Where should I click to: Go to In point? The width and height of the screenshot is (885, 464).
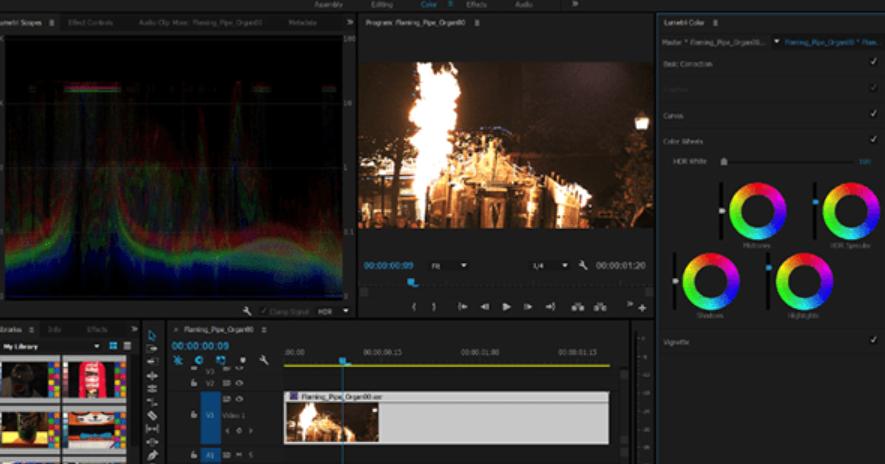[x=462, y=307]
